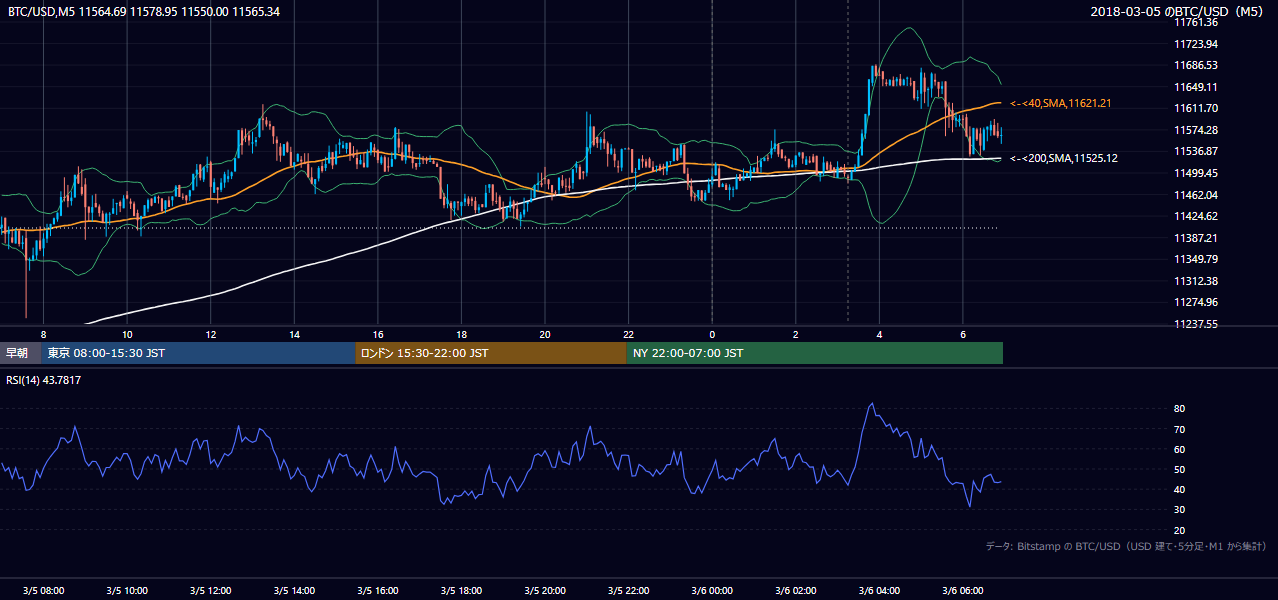The height and width of the screenshot is (600, 1278).
Task: Click the RSI(14) 43.7817 indicator label
Action: click(45, 380)
